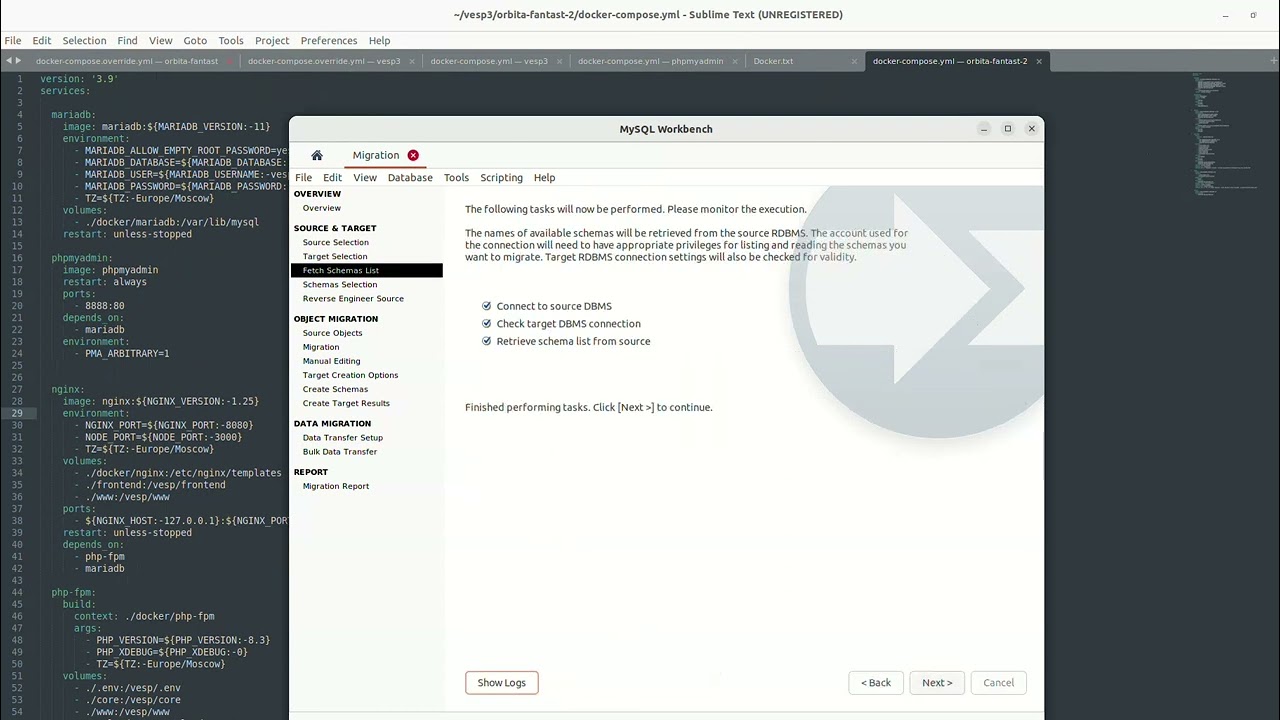Open Scripting menu in MySQL Workbench

501,177
